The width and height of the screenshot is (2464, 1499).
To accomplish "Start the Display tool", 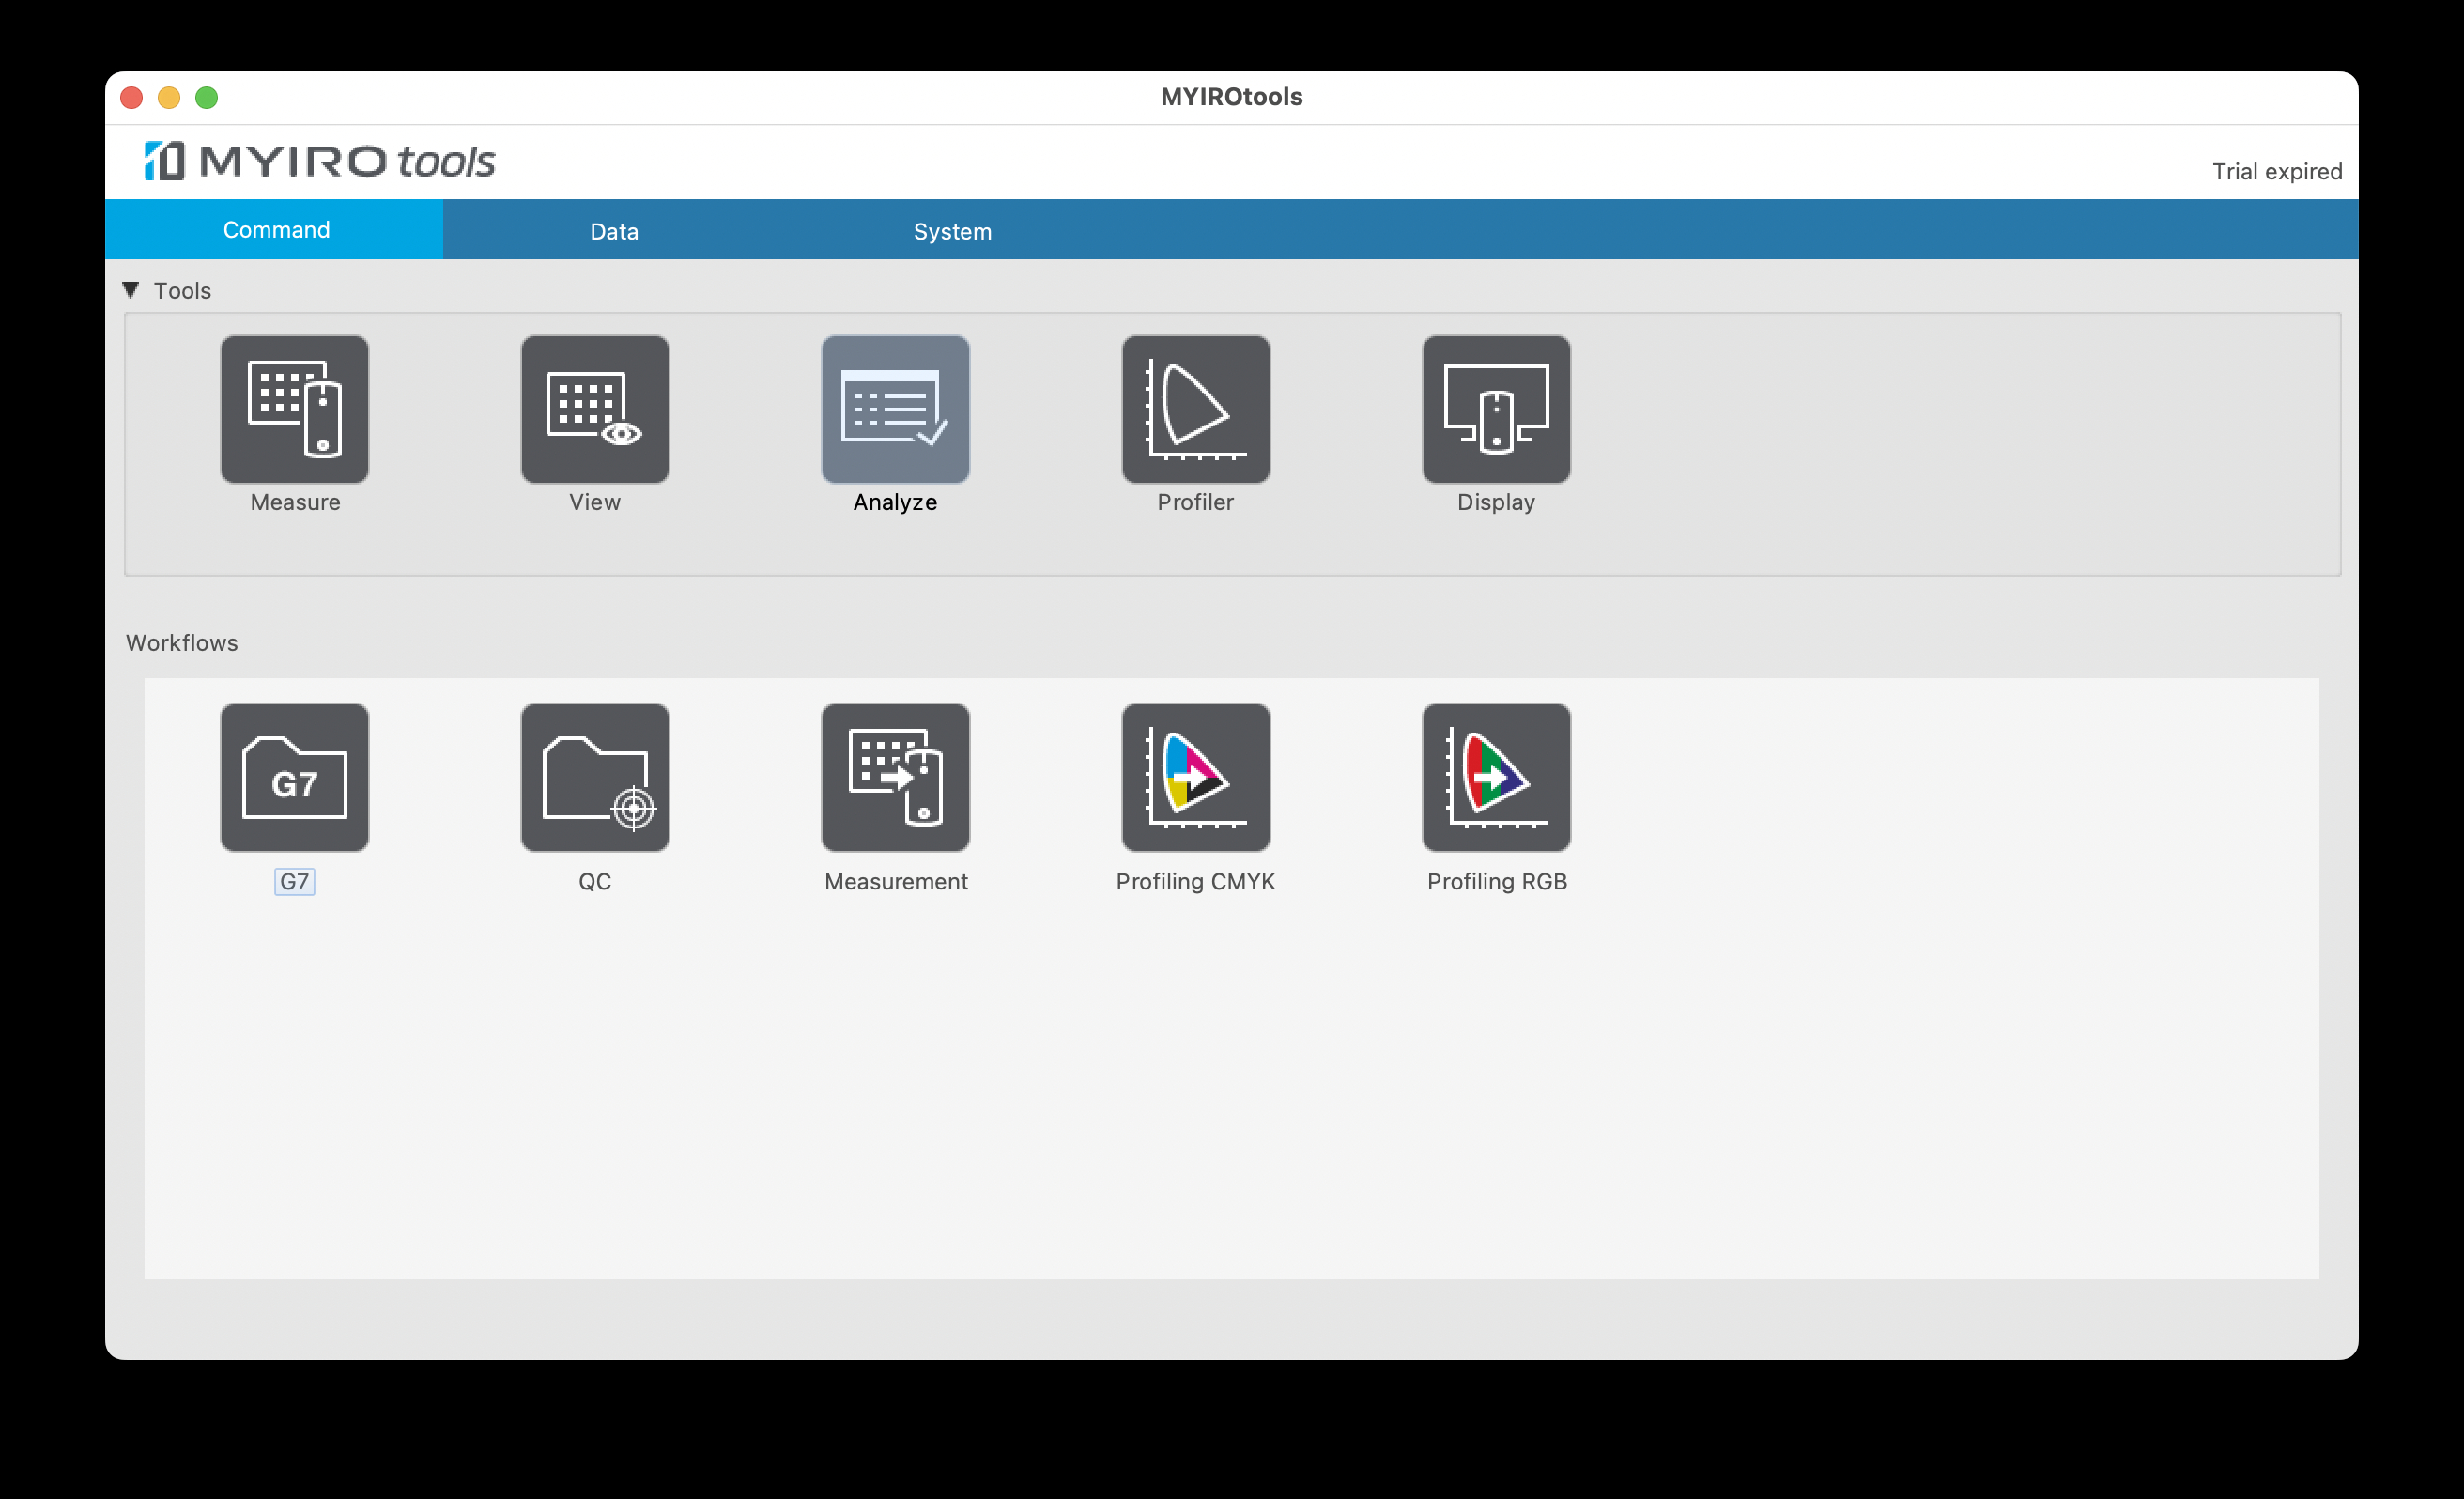I will click(x=1496, y=409).
